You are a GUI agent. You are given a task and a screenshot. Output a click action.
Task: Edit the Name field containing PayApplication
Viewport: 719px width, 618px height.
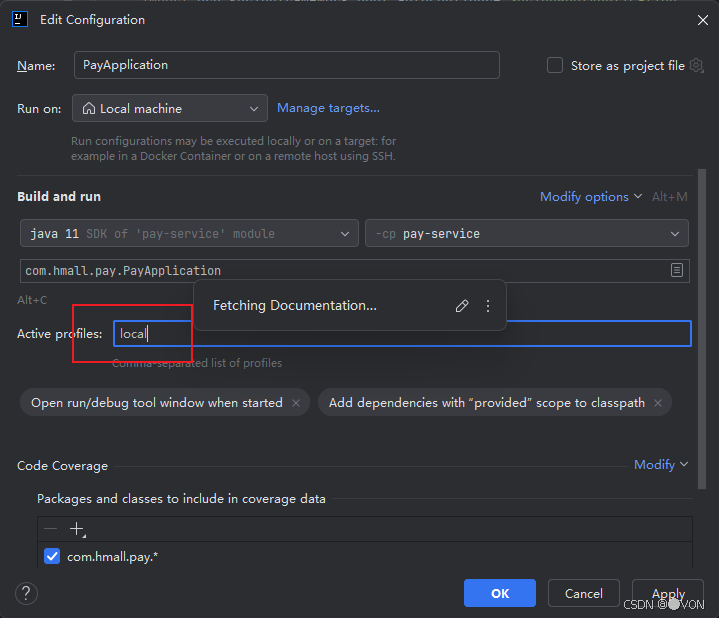point(287,65)
